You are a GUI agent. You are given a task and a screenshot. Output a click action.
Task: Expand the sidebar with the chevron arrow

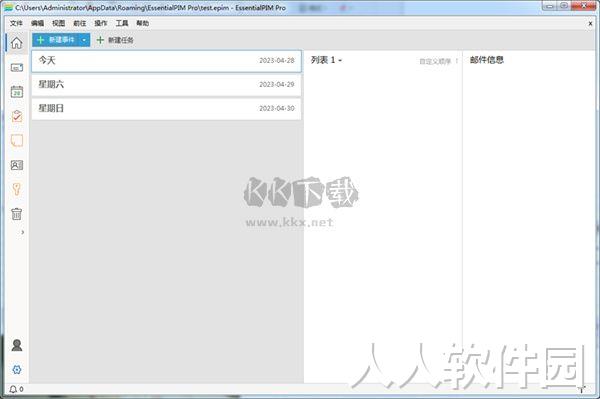pyautogui.click(x=23, y=232)
